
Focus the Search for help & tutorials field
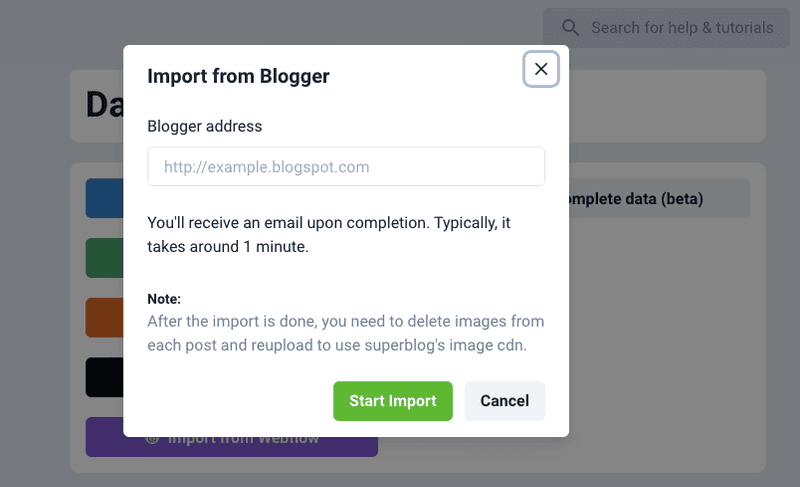pos(681,28)
